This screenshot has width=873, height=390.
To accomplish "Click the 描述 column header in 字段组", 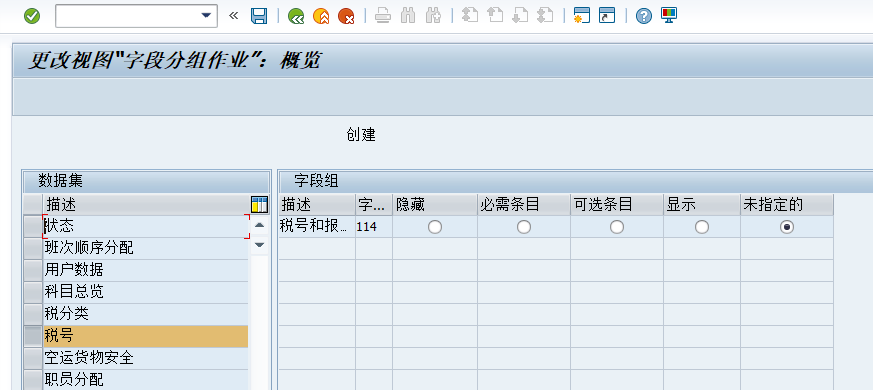I will coord(316,204).
